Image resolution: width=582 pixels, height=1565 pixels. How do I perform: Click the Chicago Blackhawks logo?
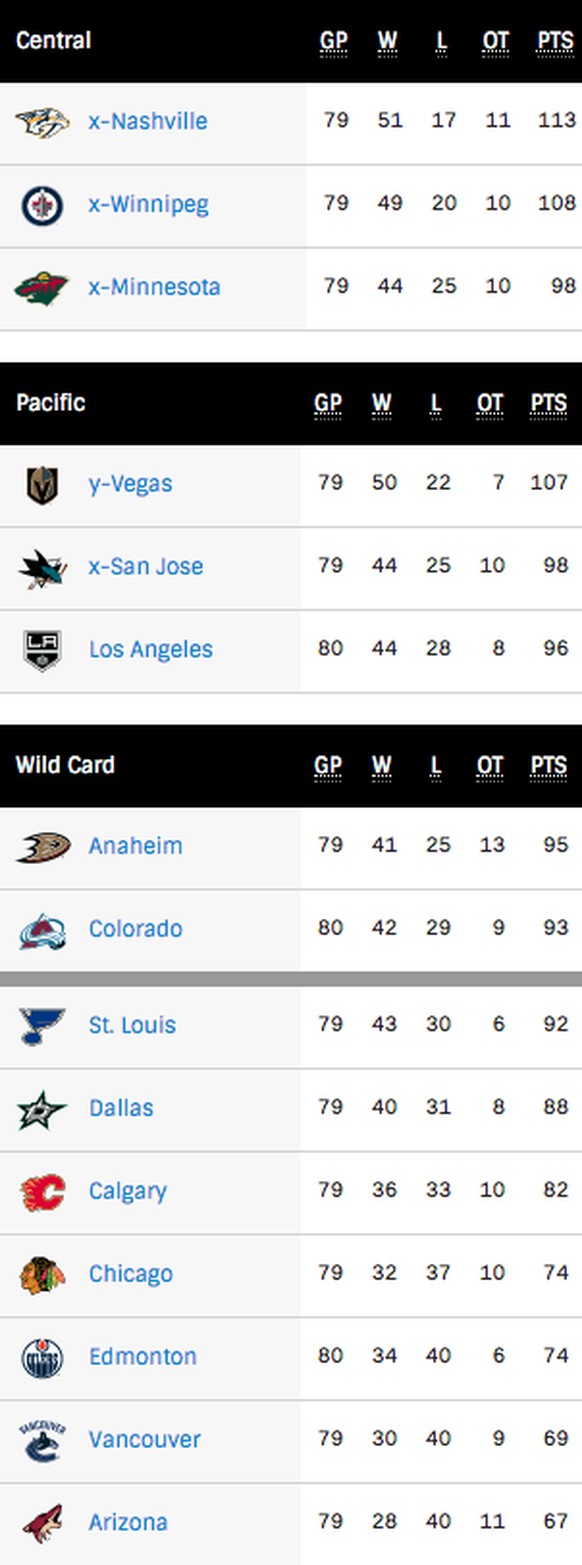pyautogui.click(x=42, y=1275)
